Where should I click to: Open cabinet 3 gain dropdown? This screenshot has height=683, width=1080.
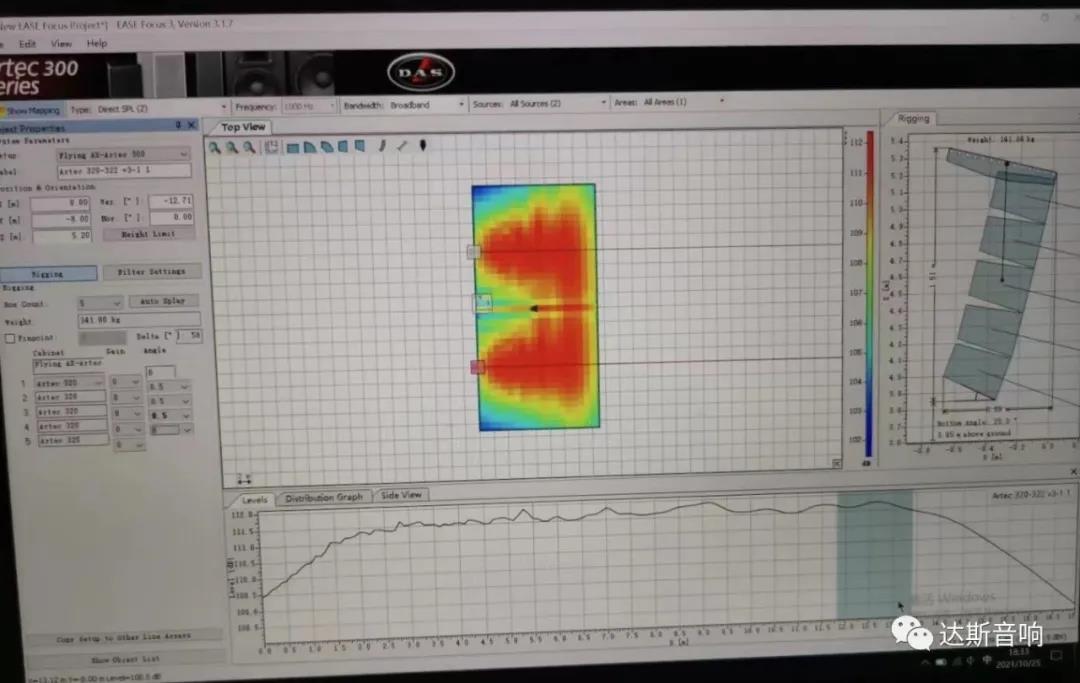tap(136, 413)
